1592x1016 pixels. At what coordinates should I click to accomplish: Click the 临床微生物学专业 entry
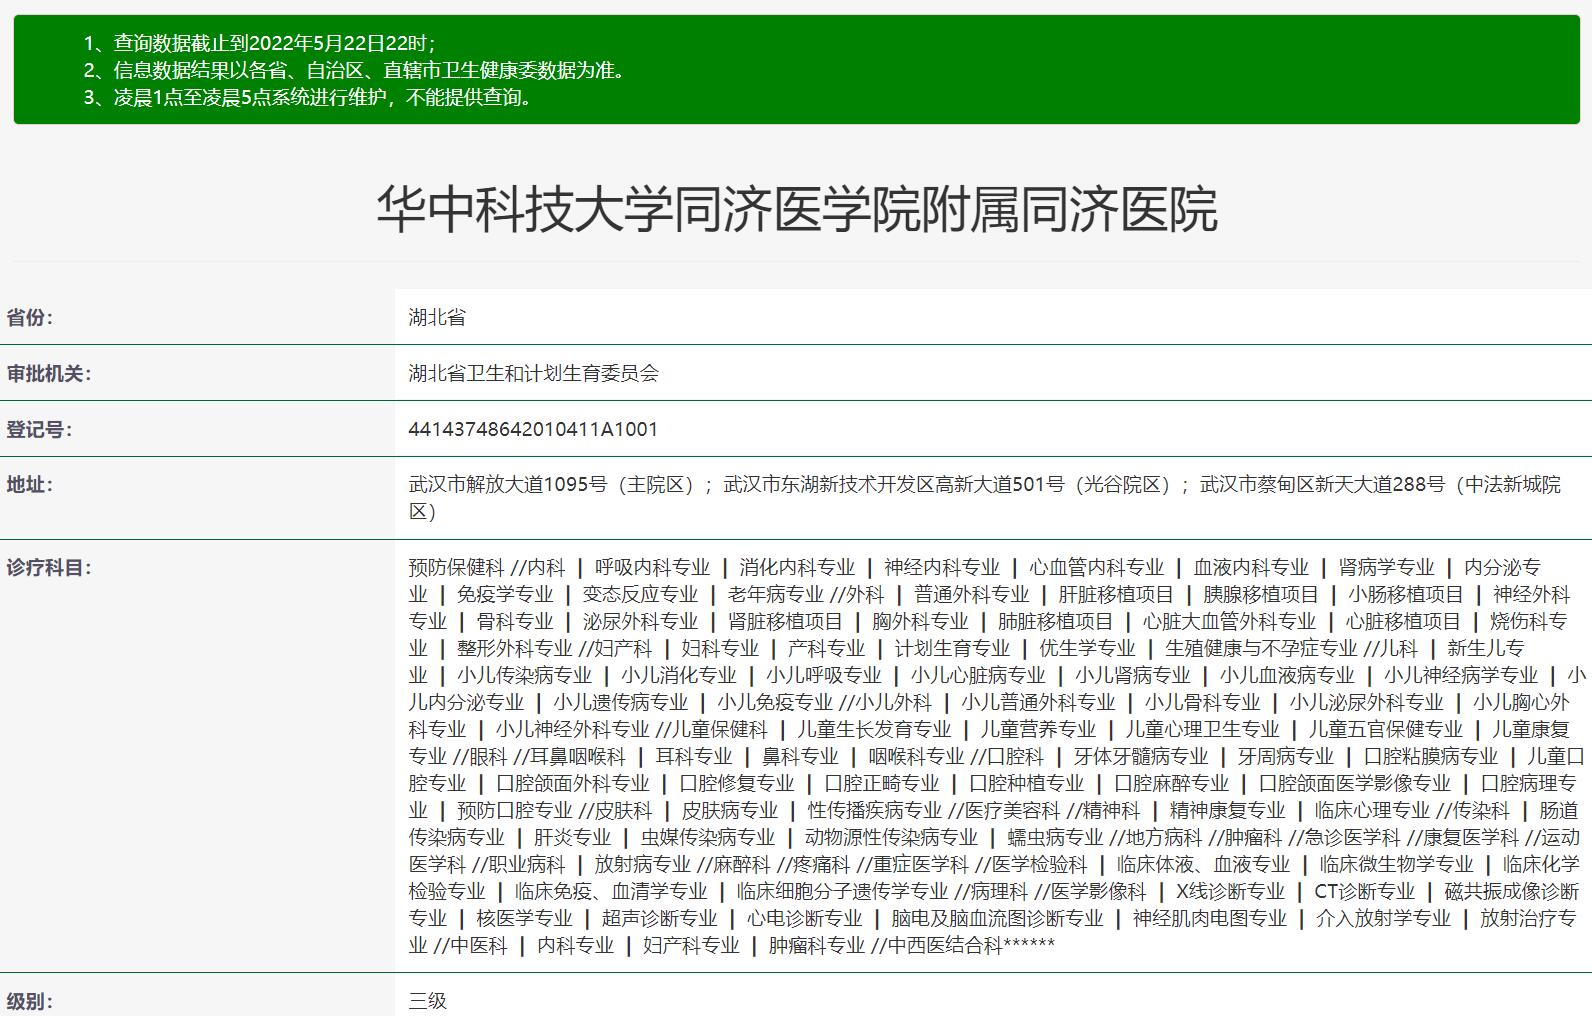pos(1396,865)
